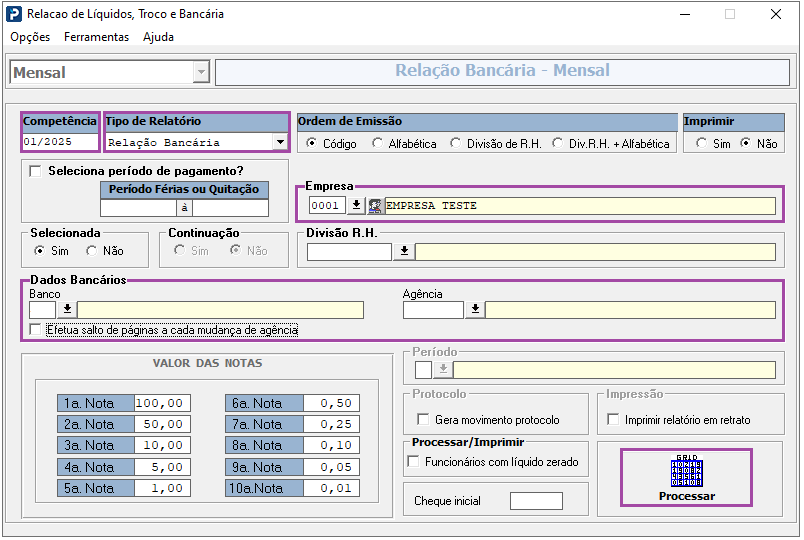Viewport: 804px width, 540px height.
Task: Enable Seleciona período de pagamento checkbox
Action: click(35, 171)
